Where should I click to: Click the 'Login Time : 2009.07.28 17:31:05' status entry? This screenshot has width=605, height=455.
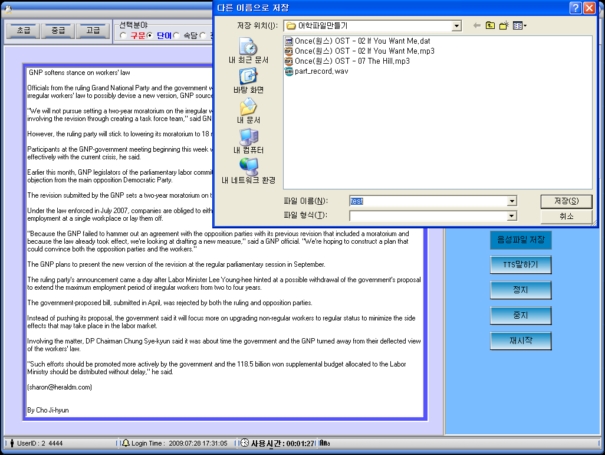179,443
